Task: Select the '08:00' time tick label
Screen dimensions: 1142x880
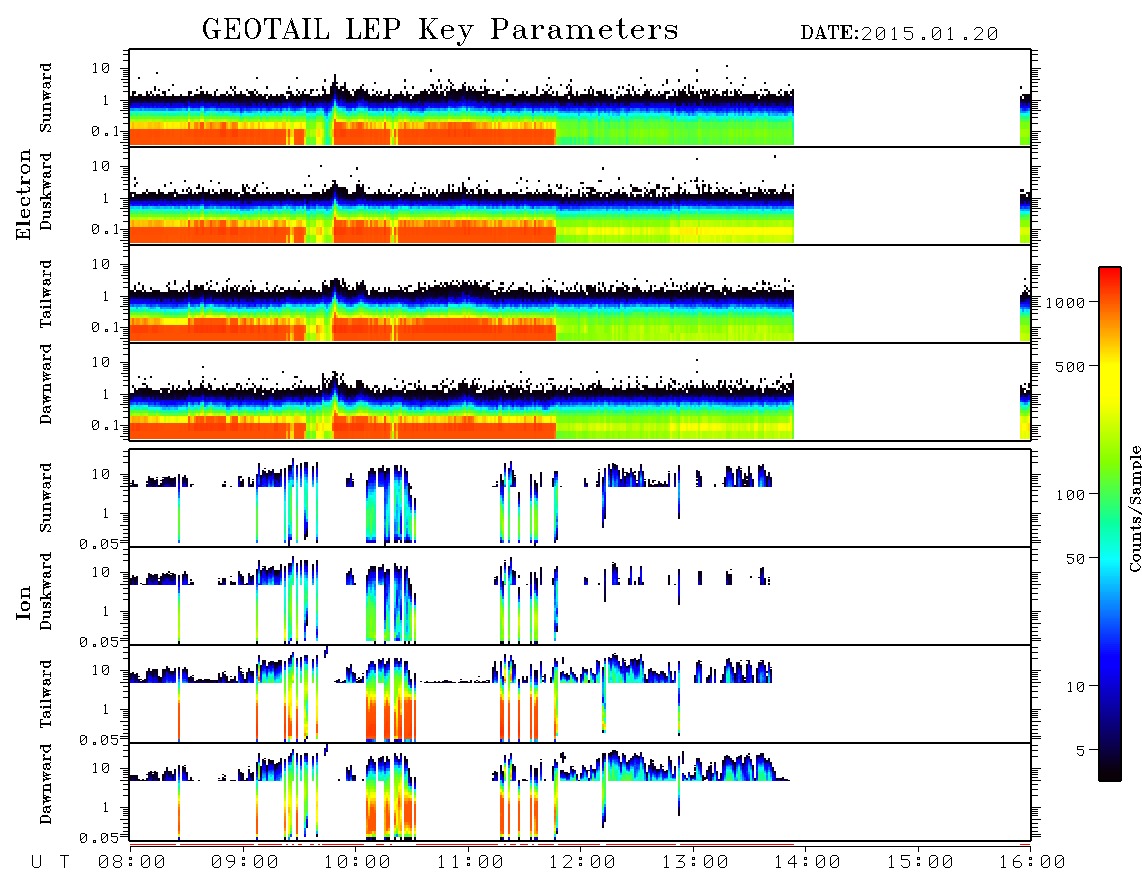Action: (132, 862)
